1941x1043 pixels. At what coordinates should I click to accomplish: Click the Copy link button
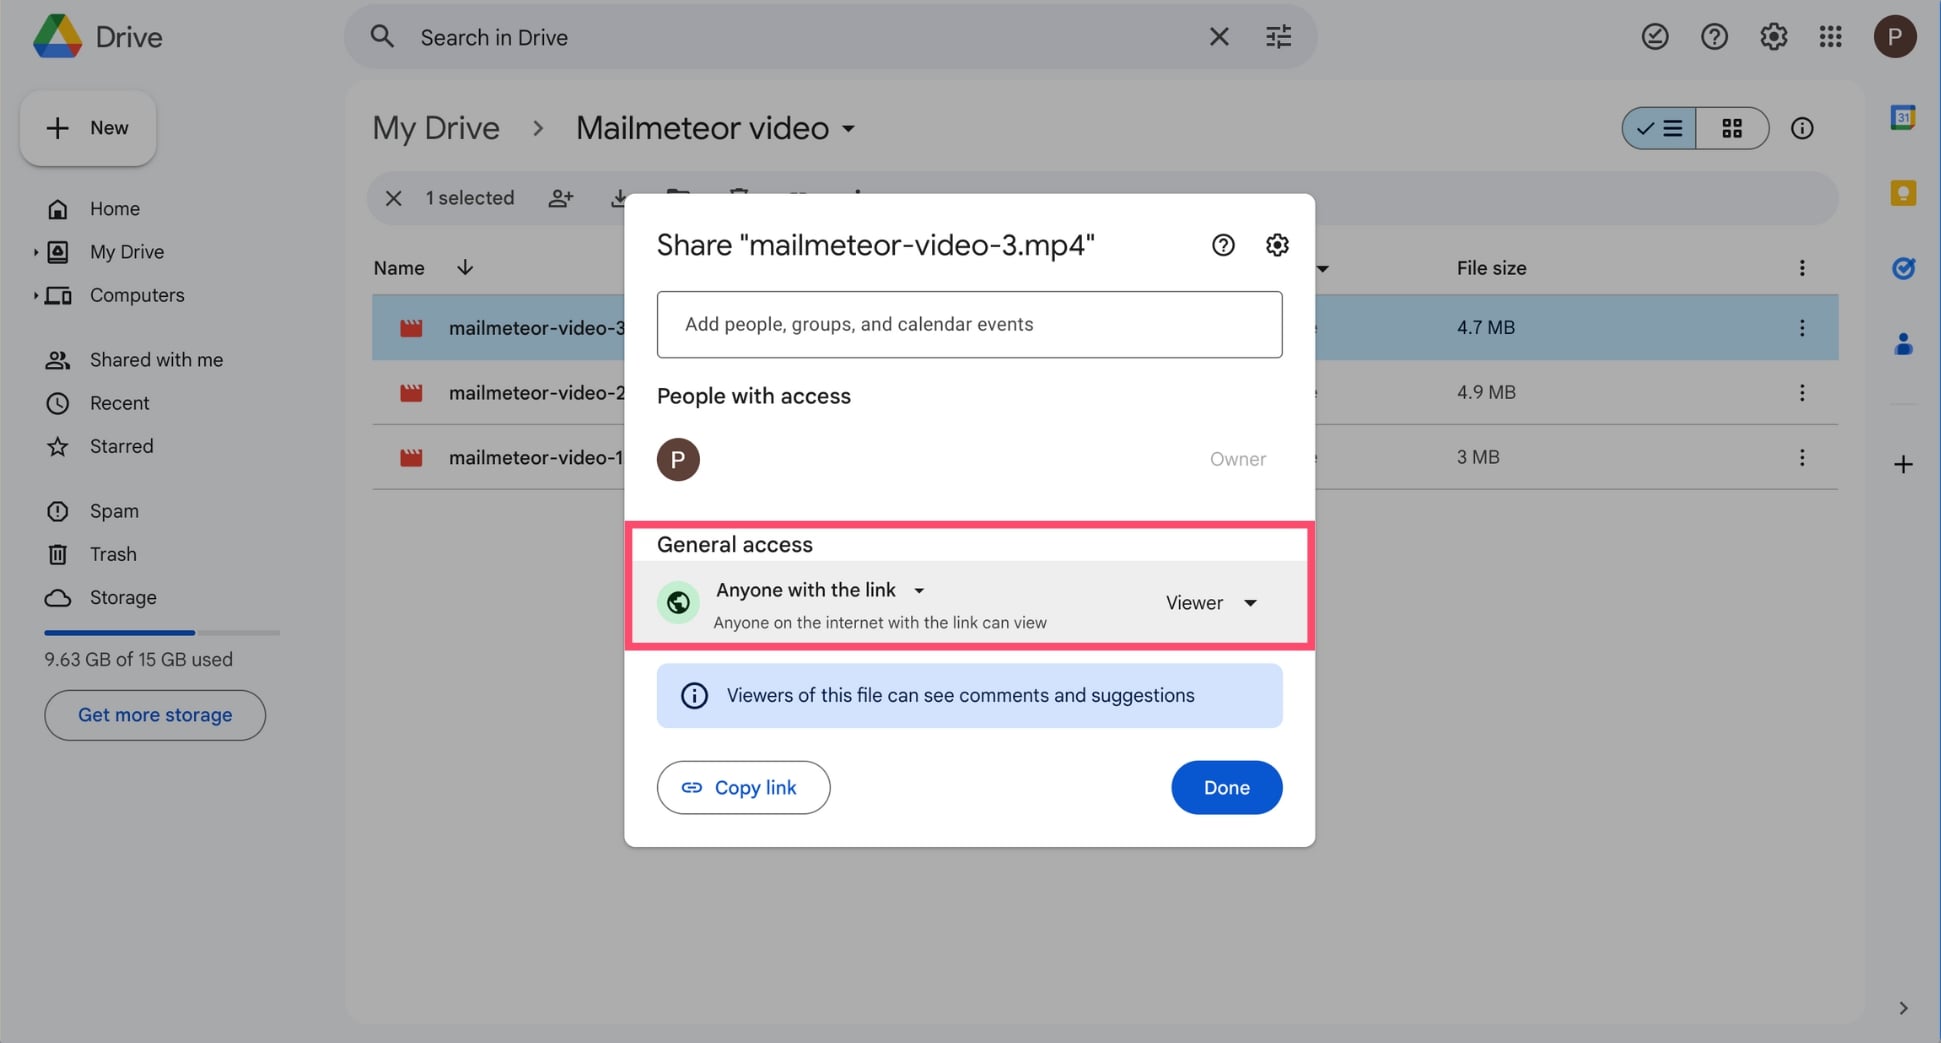(x=743, y=788)
